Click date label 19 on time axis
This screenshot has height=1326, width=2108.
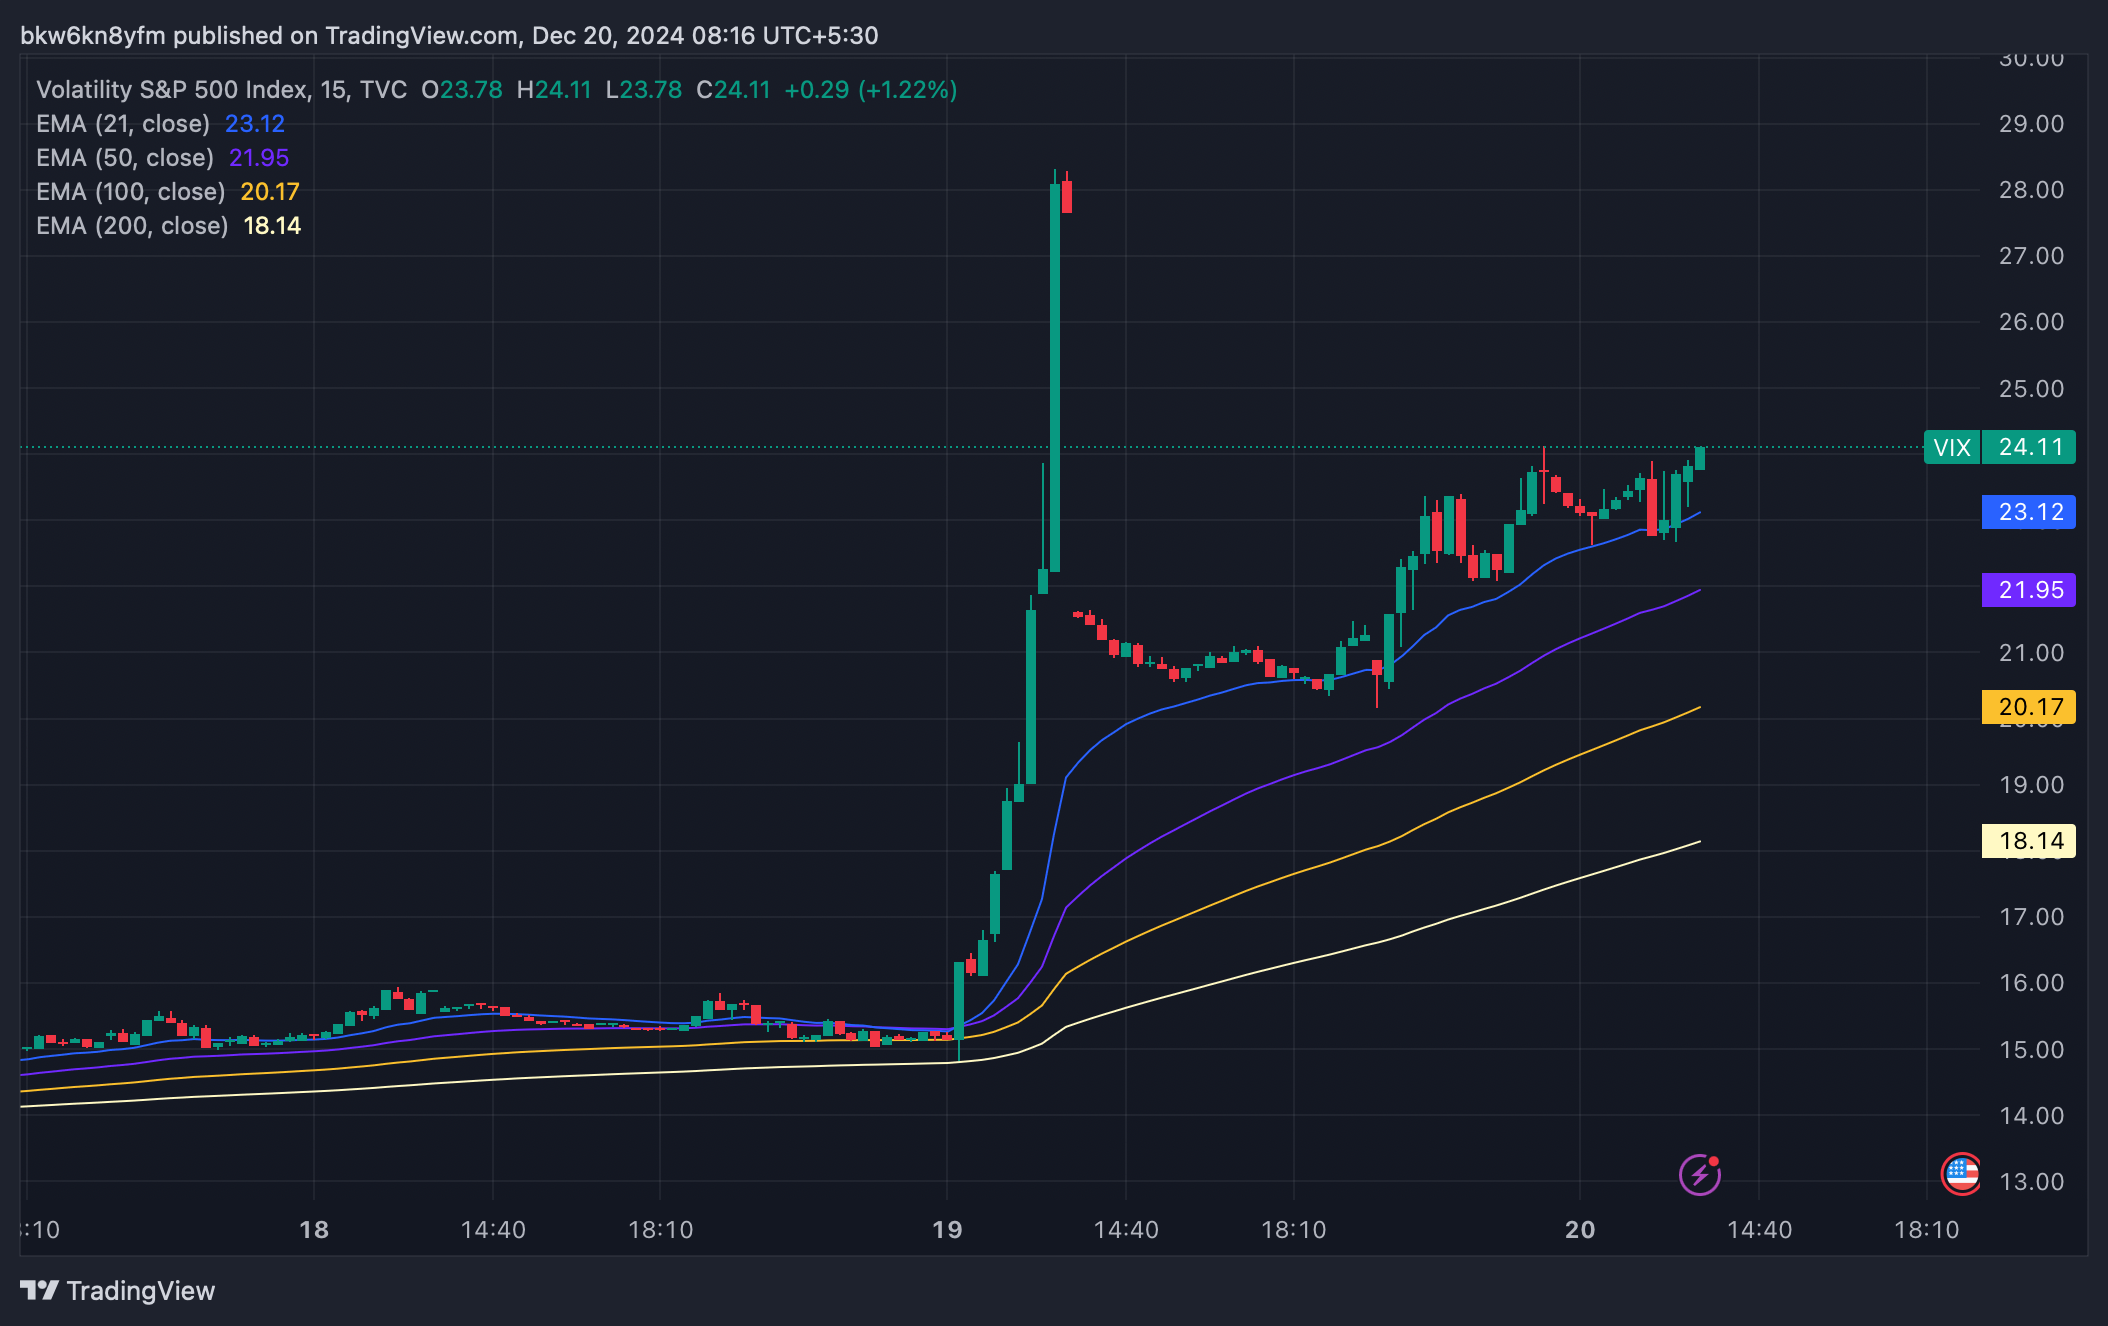point(946,1230)
